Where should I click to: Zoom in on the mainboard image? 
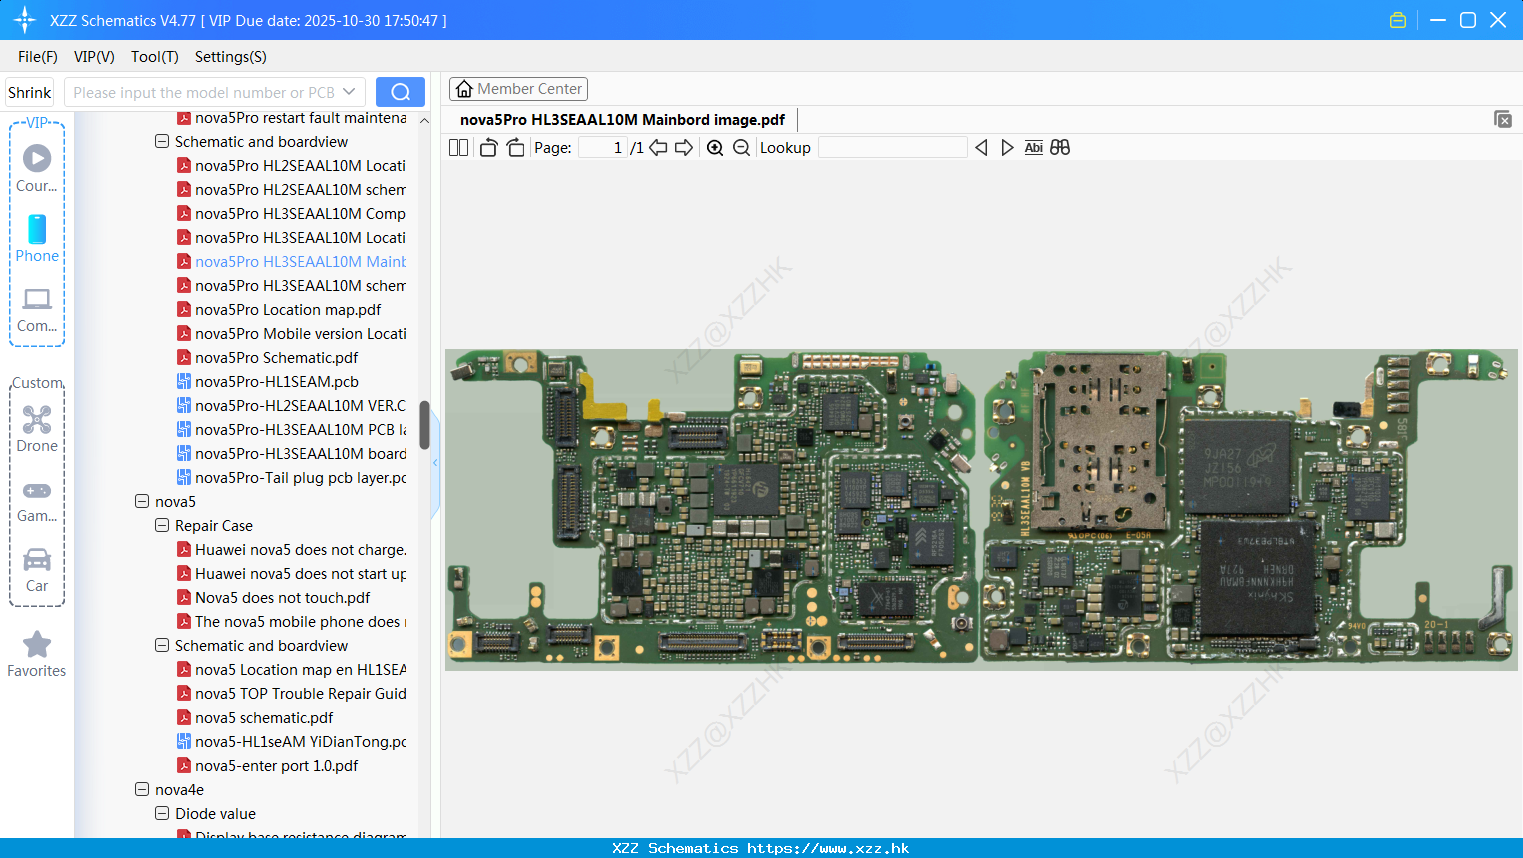click(x=715, y=148)
